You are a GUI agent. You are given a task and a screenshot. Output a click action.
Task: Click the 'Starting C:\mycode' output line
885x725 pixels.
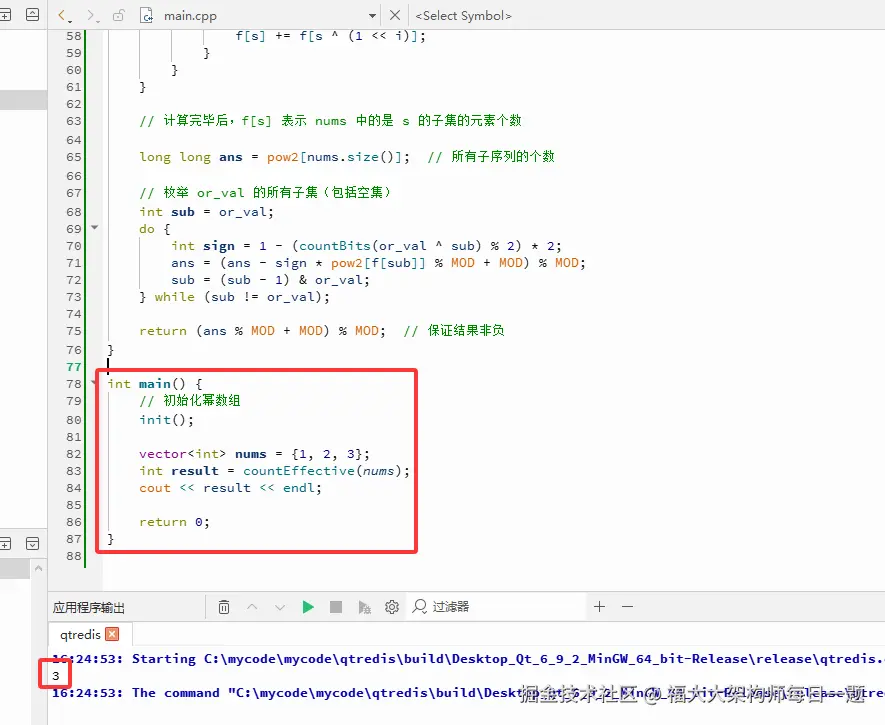pyautogui.click(x=468, y=659)
